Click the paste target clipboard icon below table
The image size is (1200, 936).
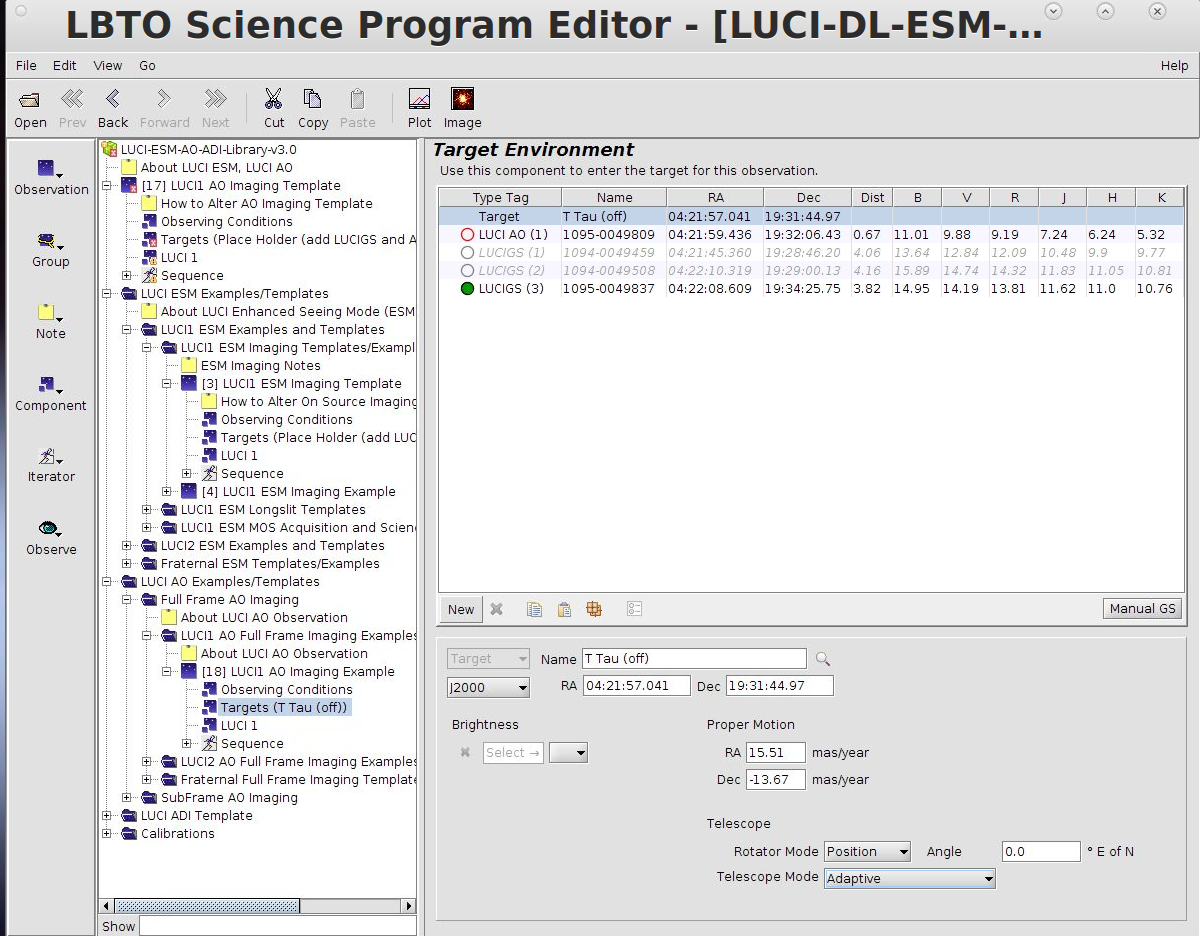click(564, 609)
